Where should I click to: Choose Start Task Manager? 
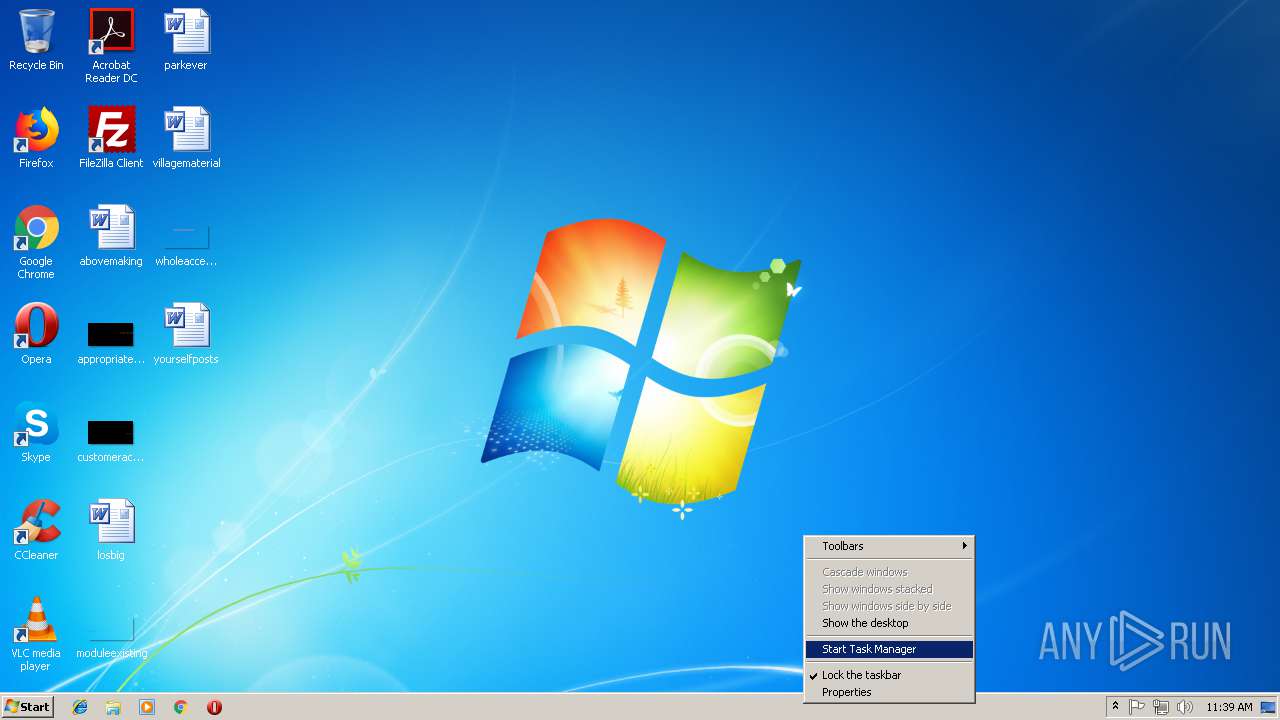click(889, 649)
